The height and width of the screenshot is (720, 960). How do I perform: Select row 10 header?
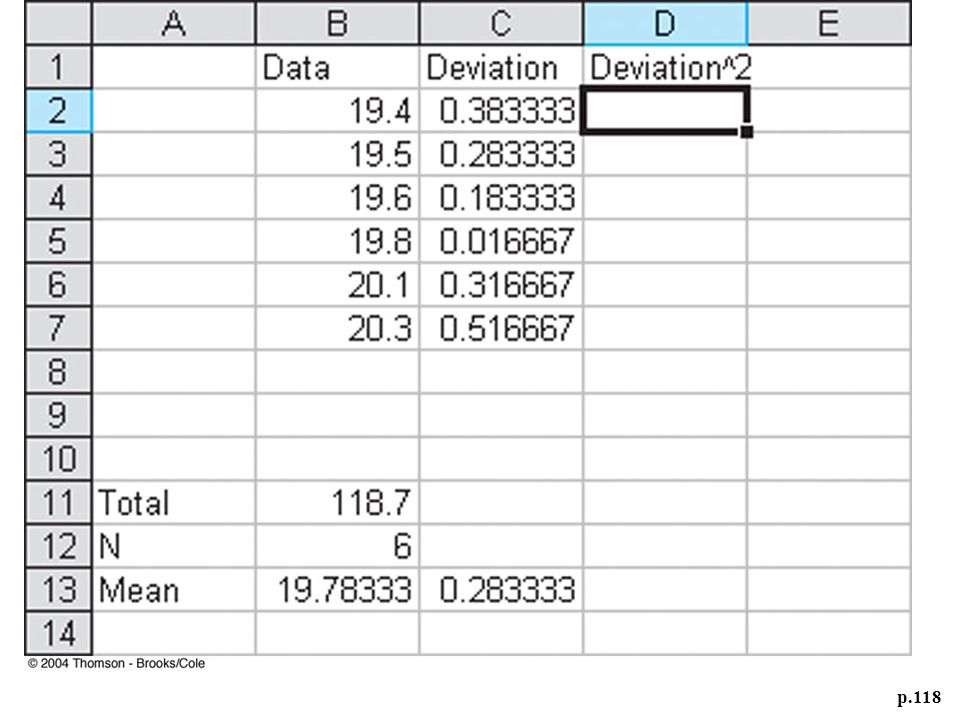coord(58,459)
